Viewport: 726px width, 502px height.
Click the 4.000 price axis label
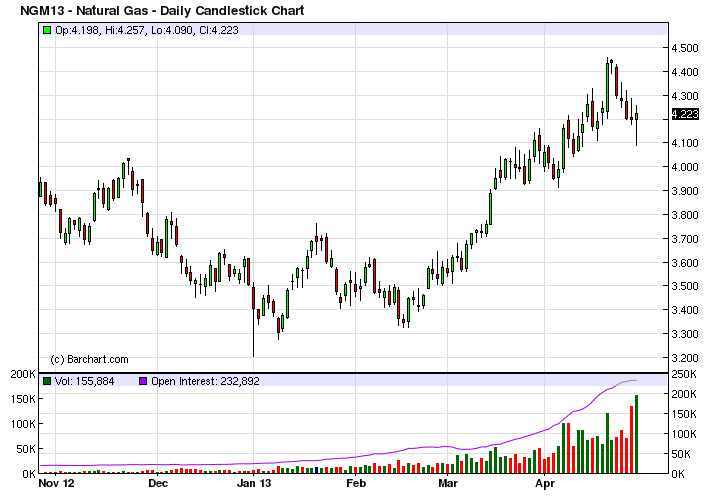click(685, 167)
